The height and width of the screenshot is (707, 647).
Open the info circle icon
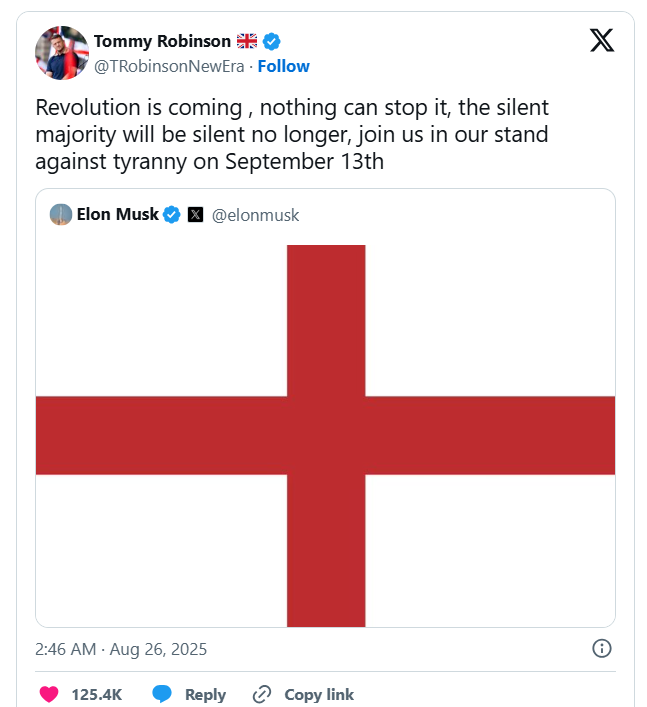click(x=602, y=648)
